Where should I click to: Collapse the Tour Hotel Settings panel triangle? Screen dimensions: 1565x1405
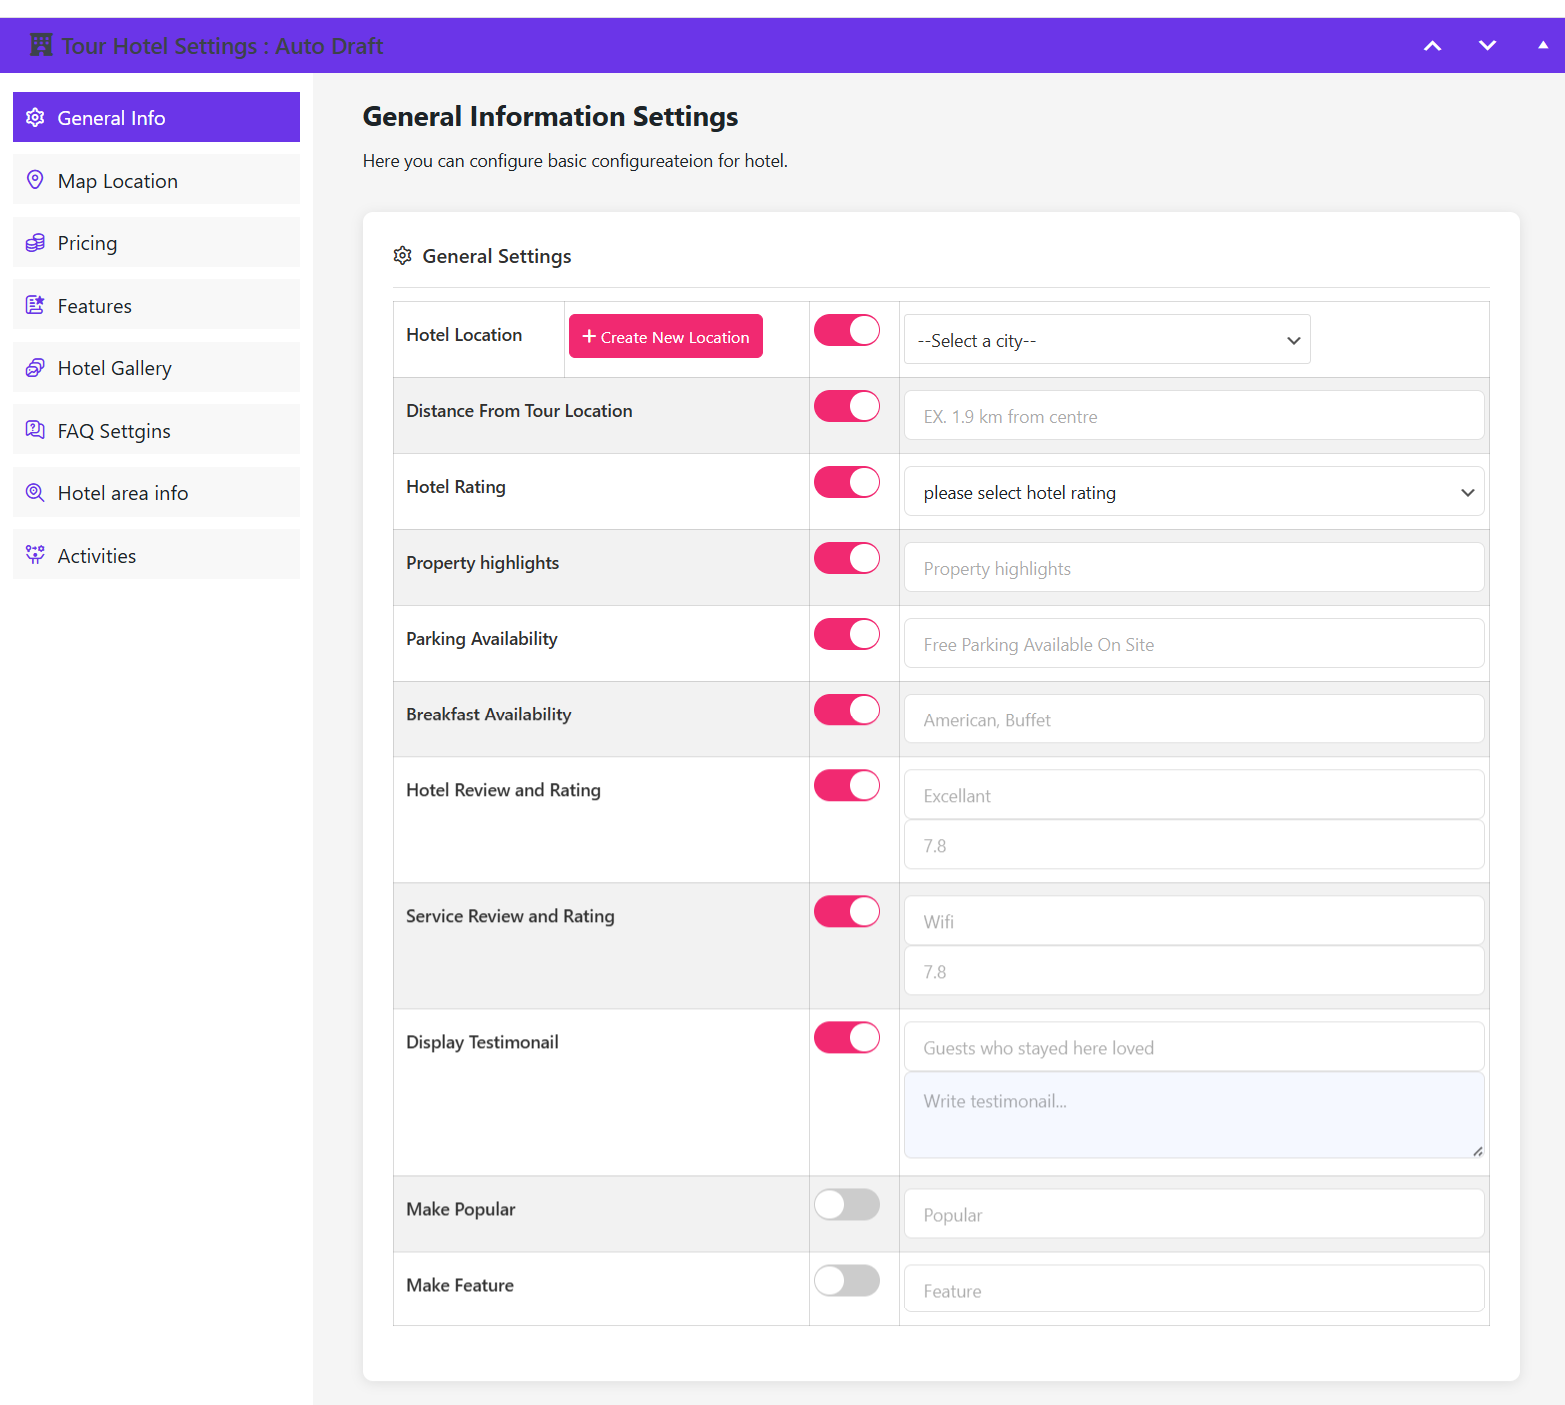click(x=1542, y=45)
